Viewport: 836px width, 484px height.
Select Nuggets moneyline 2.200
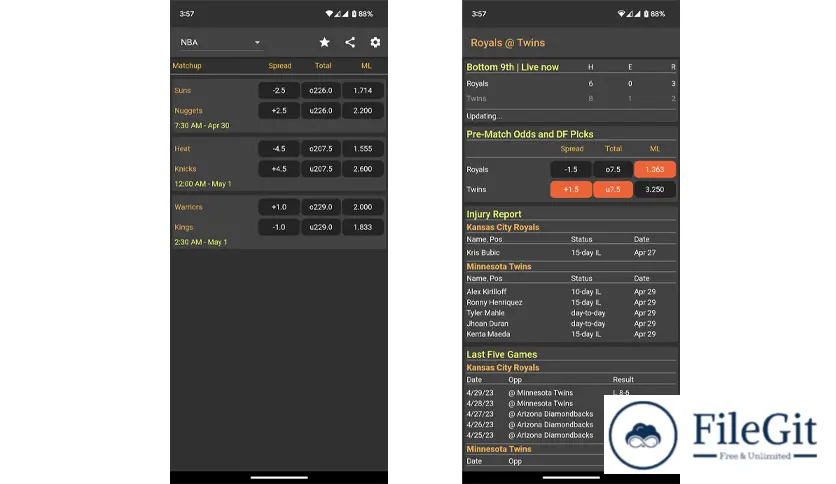[x=362, y=111]
